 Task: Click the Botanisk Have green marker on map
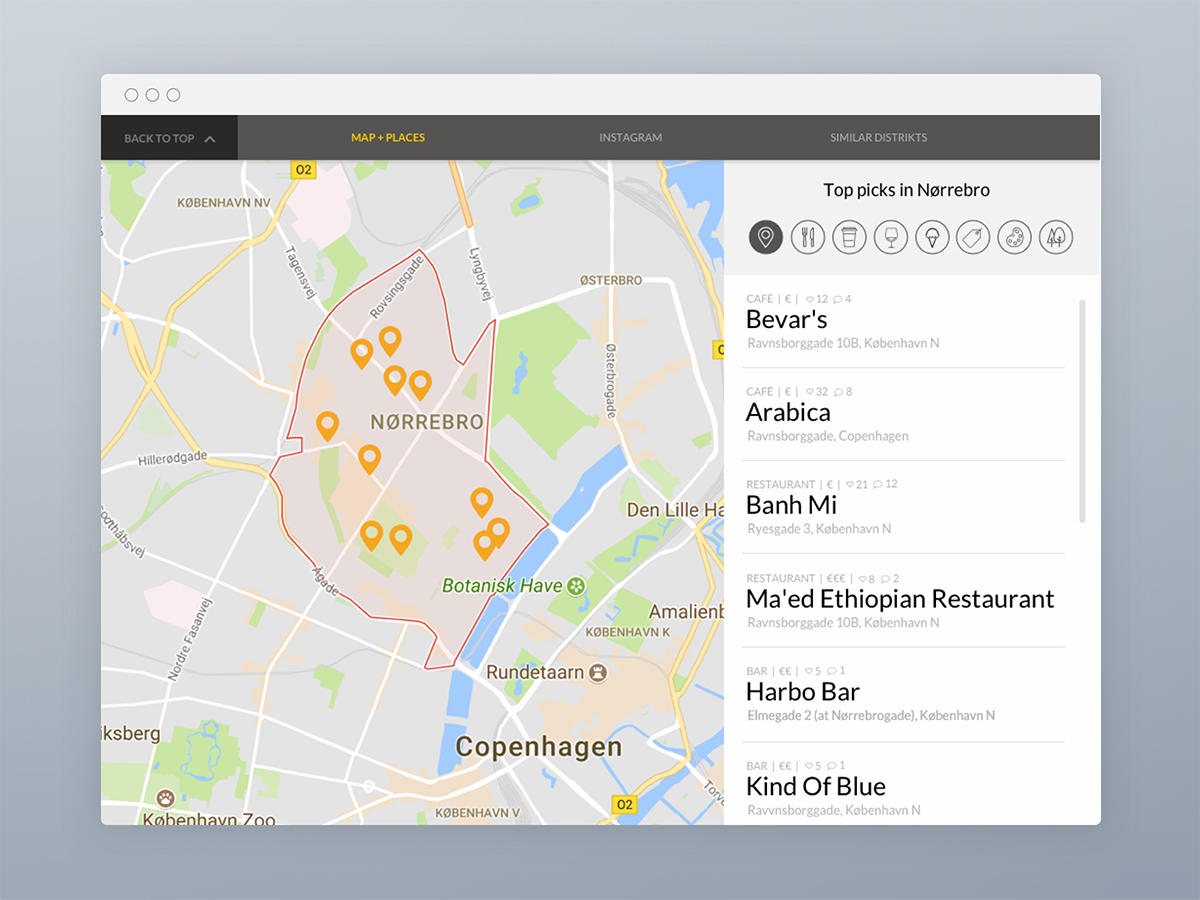pos(576,586)
